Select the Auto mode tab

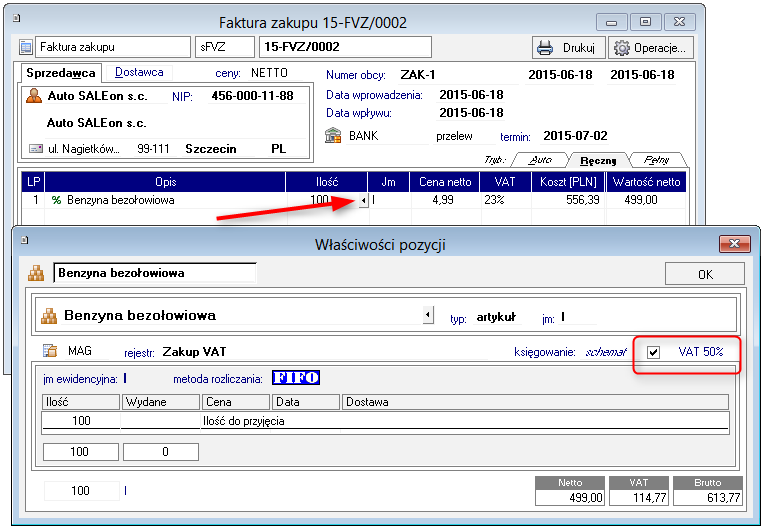(540, 160)
